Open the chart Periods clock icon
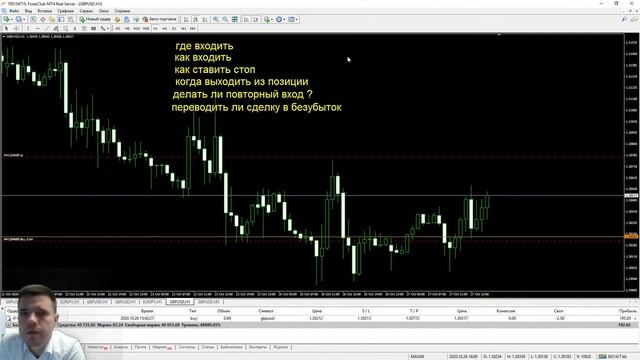 tap(279, 19)
